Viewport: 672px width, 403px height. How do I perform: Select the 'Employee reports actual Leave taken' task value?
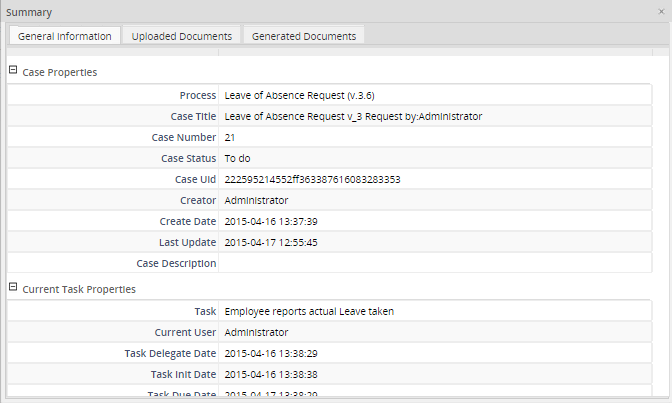(x=309, y=311)
